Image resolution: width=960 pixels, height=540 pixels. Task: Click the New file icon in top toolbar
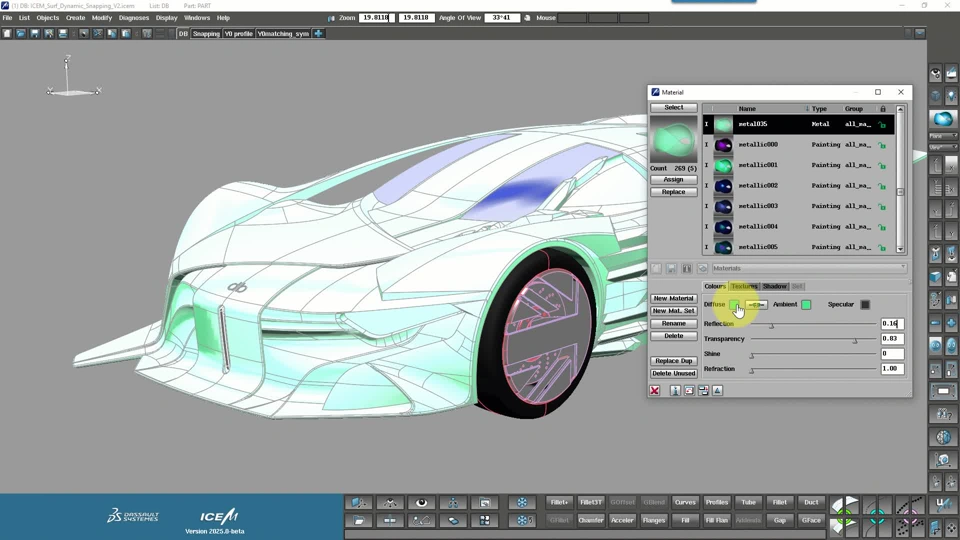pos(7,34)
